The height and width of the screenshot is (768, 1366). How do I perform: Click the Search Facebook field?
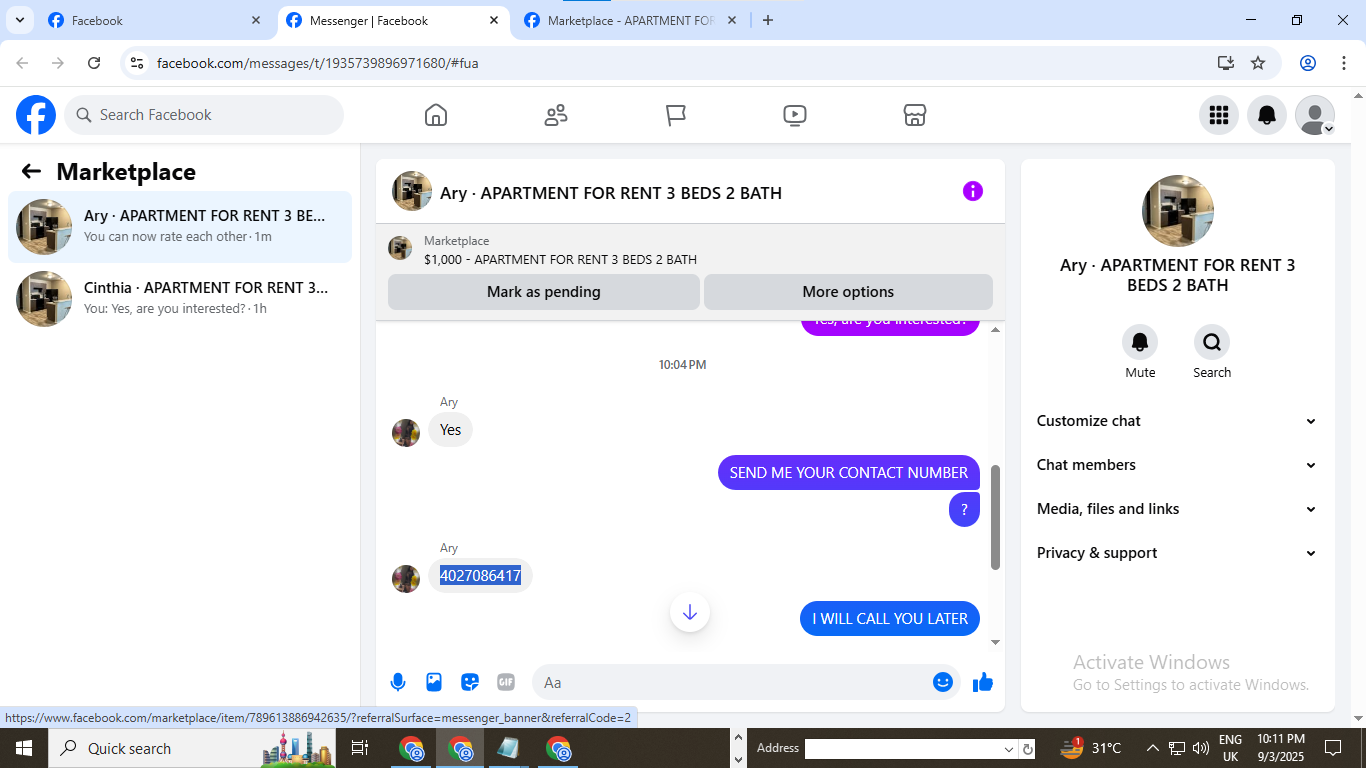(204, 115)
